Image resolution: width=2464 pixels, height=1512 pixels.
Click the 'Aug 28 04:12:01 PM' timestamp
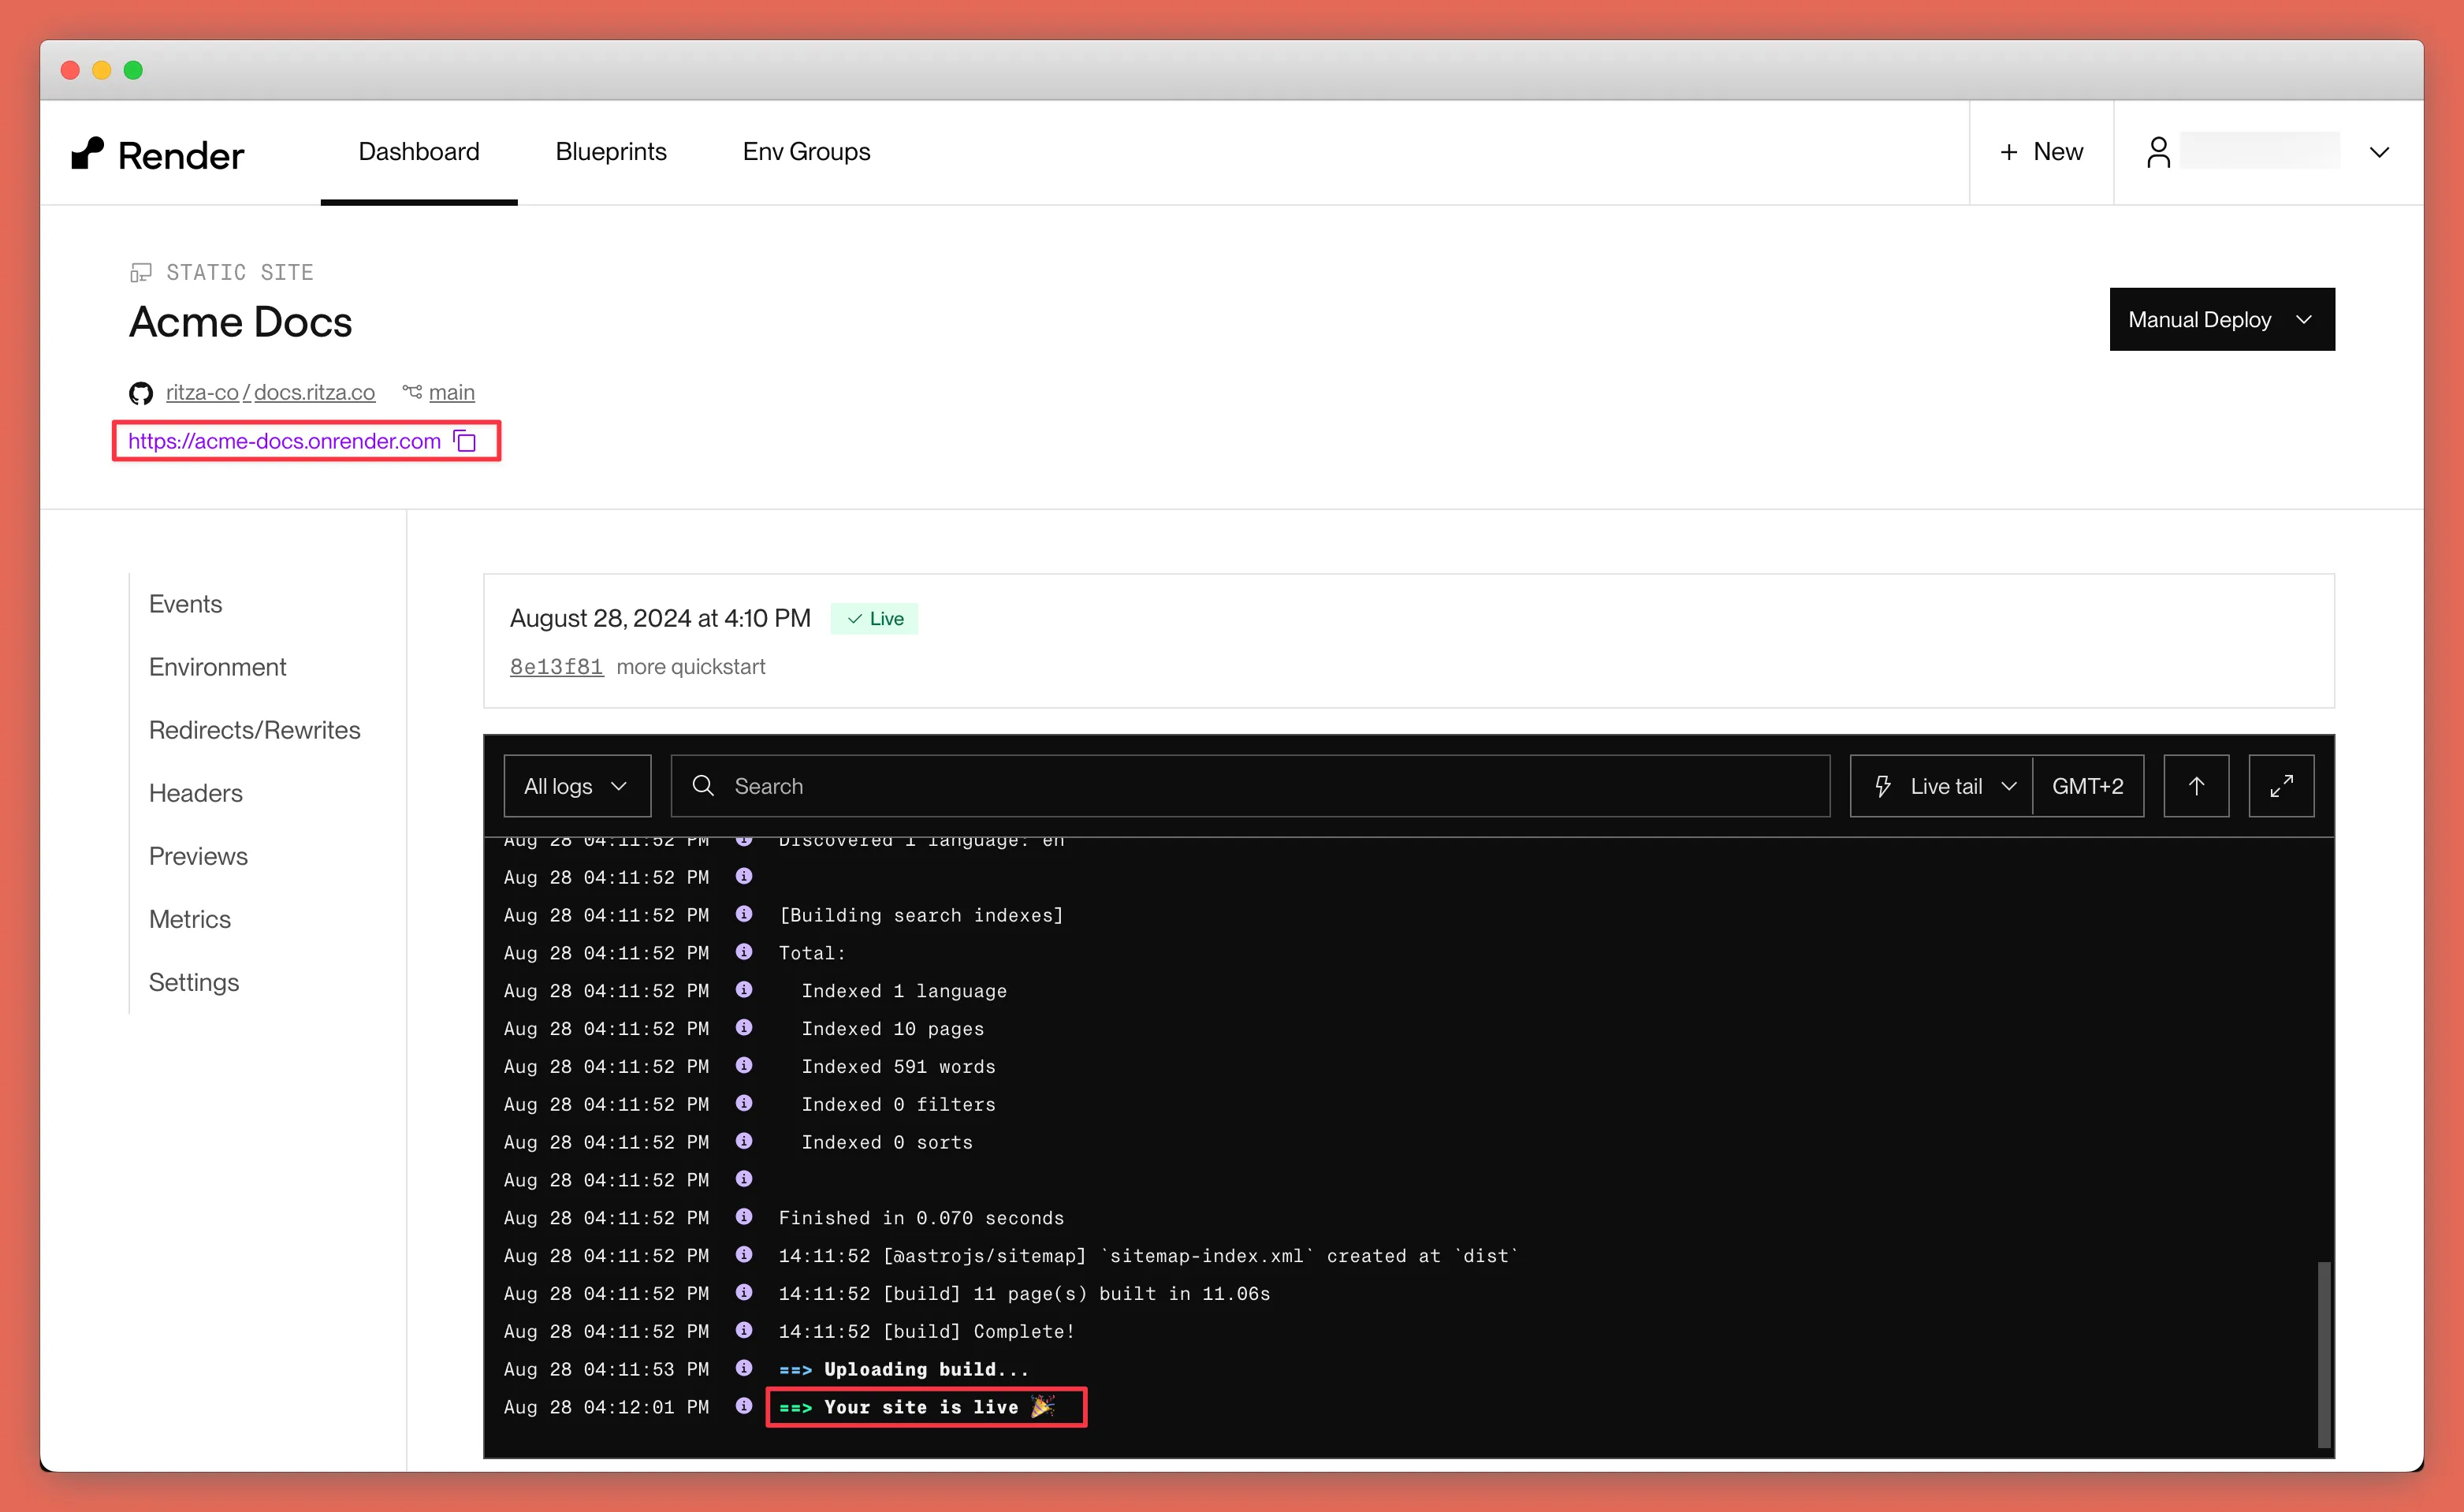606,1407
